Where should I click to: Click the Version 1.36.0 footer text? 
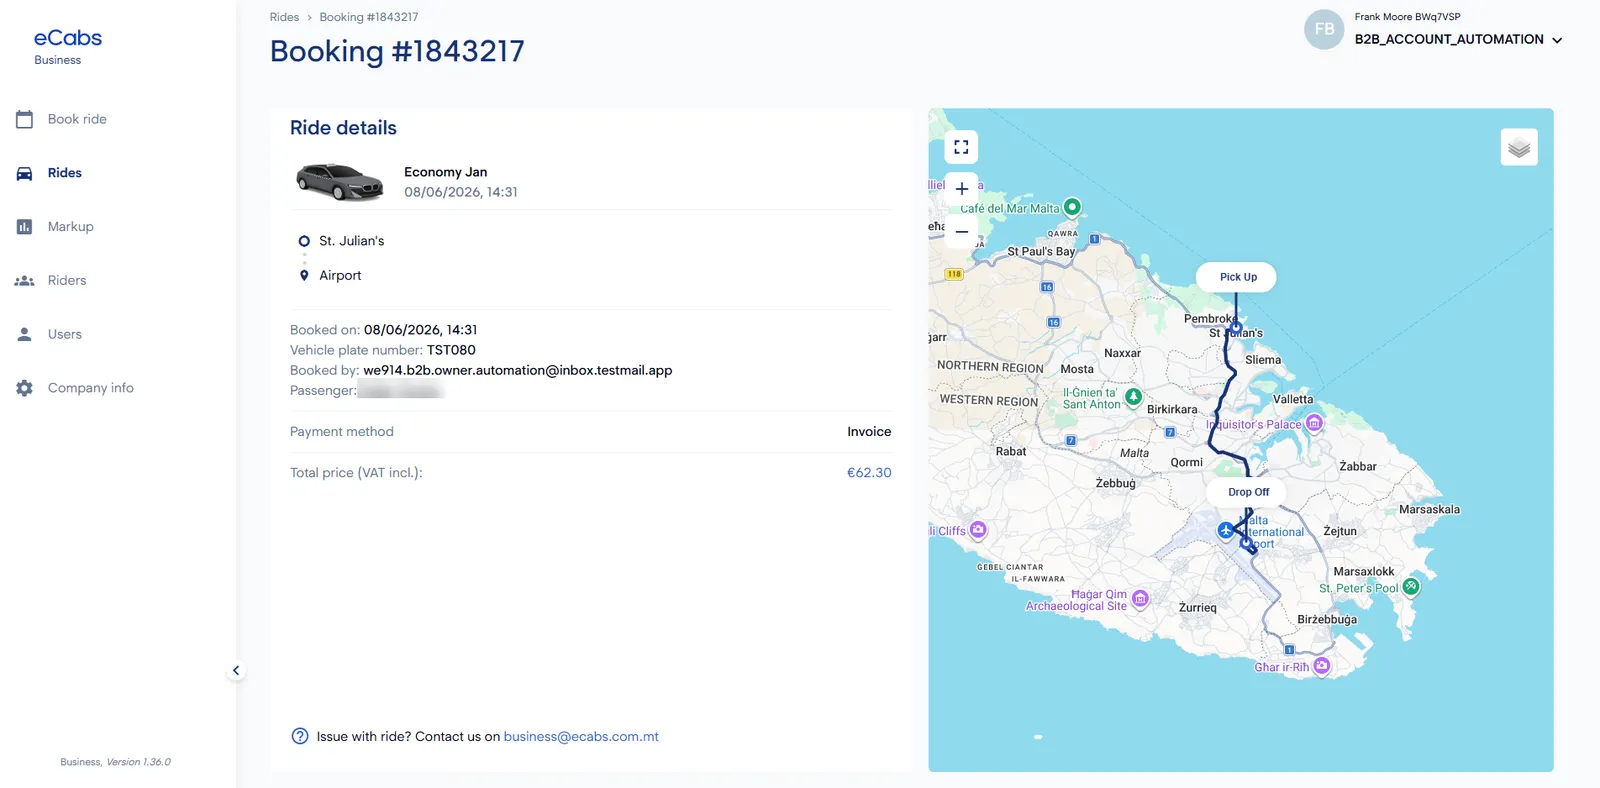point(138,762)
